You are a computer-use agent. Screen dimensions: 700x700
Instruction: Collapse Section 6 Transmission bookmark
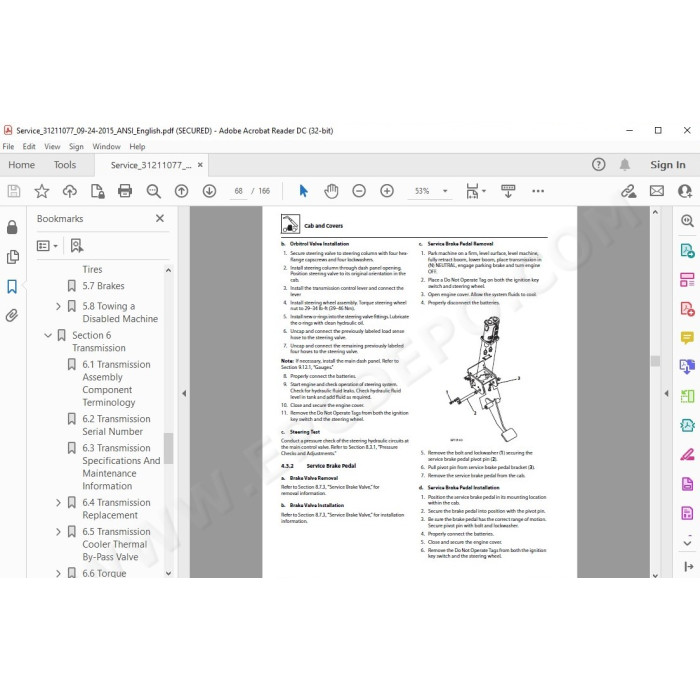click(48, 335)
